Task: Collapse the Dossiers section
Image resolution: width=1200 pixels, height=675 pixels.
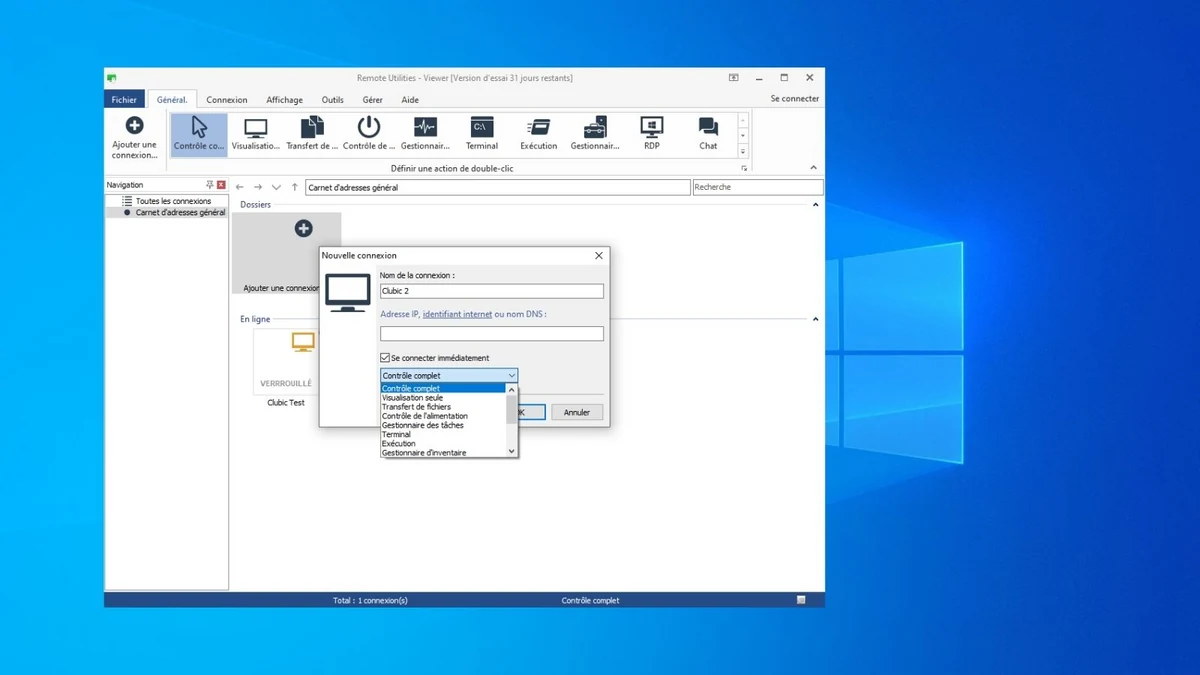Action: point(815,205)
